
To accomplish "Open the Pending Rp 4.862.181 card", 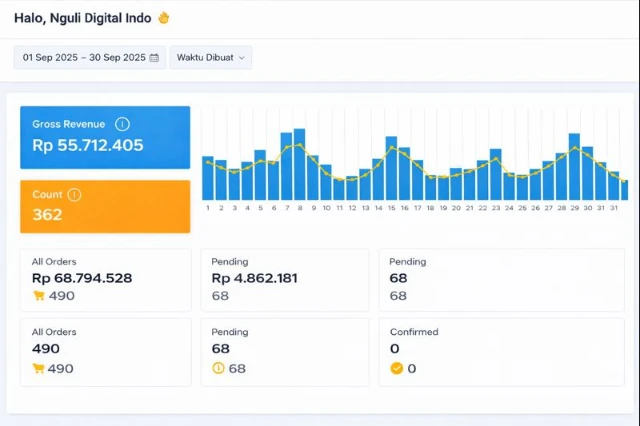I will 284,280.
